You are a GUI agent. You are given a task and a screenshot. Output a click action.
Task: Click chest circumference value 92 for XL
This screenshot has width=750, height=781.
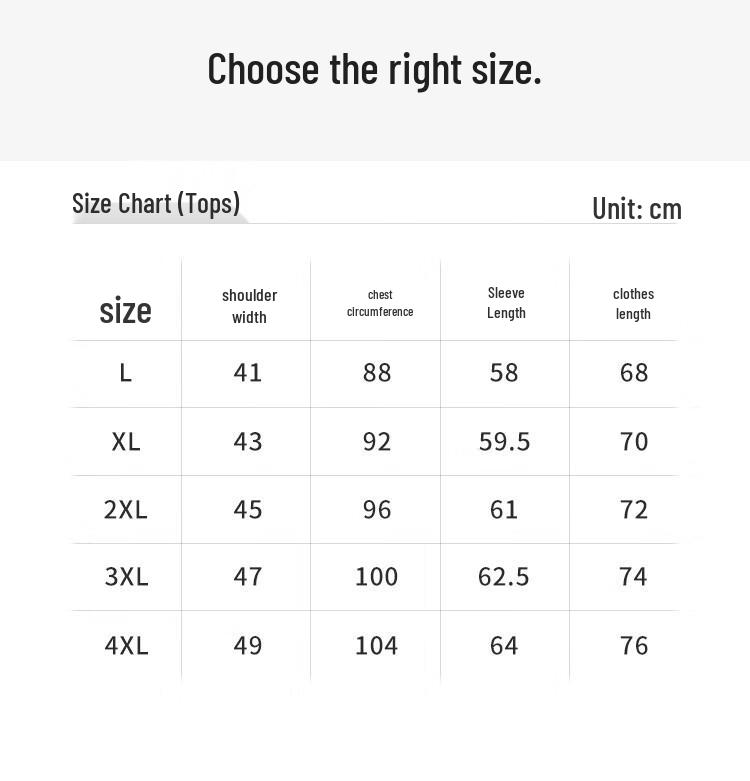point(377,441)
